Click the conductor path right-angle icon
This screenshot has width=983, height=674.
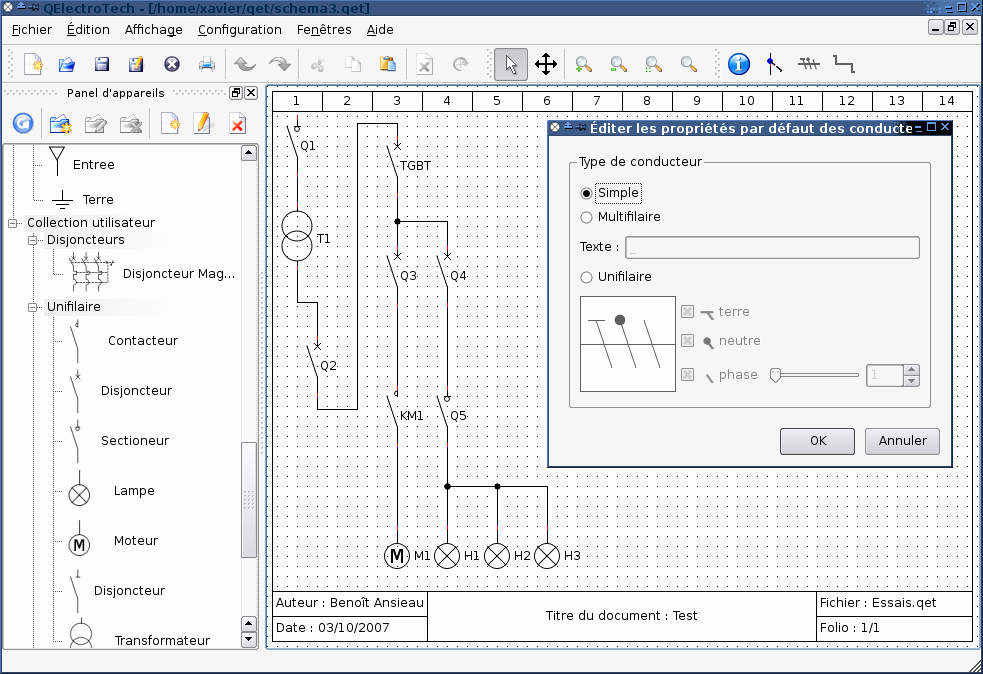[844, 64]
